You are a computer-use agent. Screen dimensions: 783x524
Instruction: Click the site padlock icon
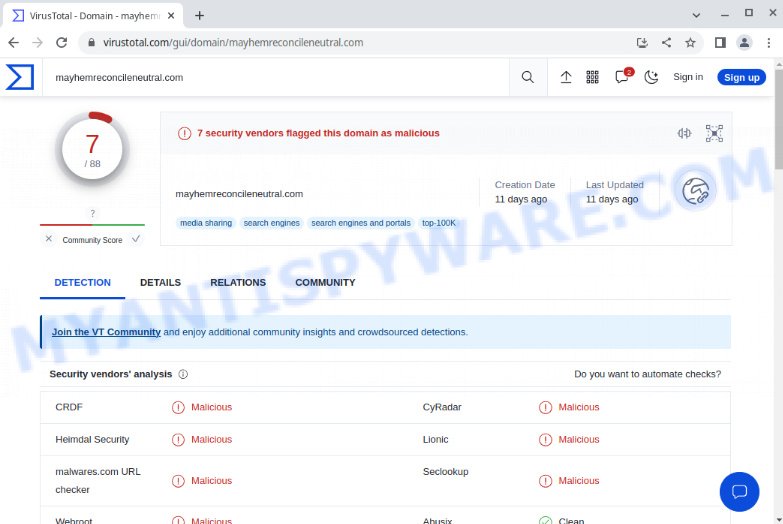tap(91, 42)
